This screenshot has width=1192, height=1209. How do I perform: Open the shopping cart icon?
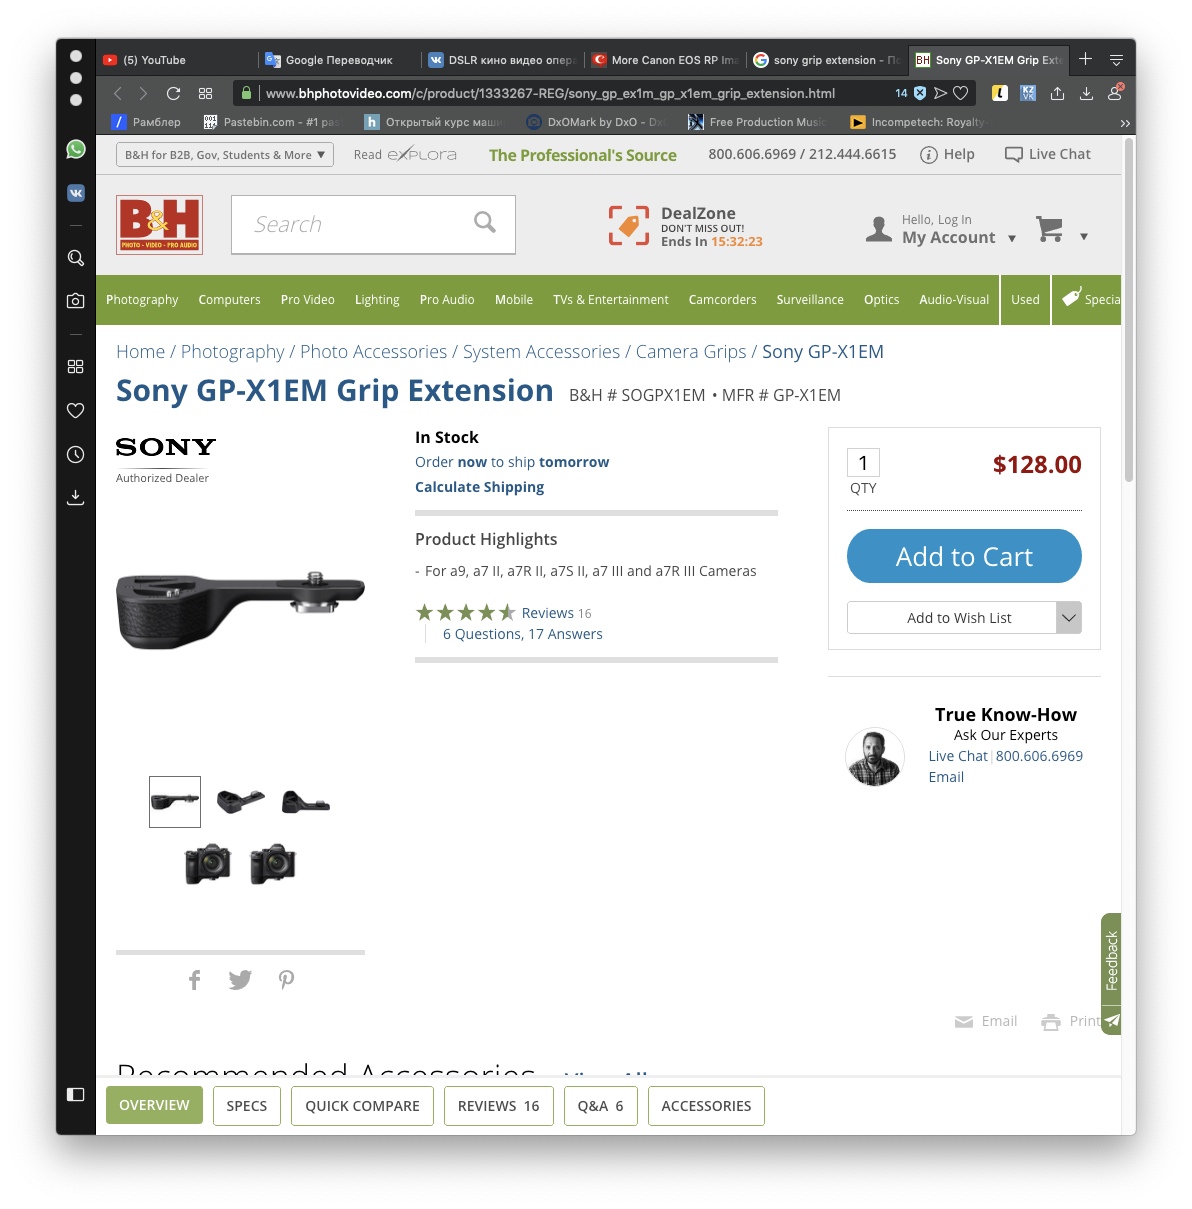coord(1050,229)
